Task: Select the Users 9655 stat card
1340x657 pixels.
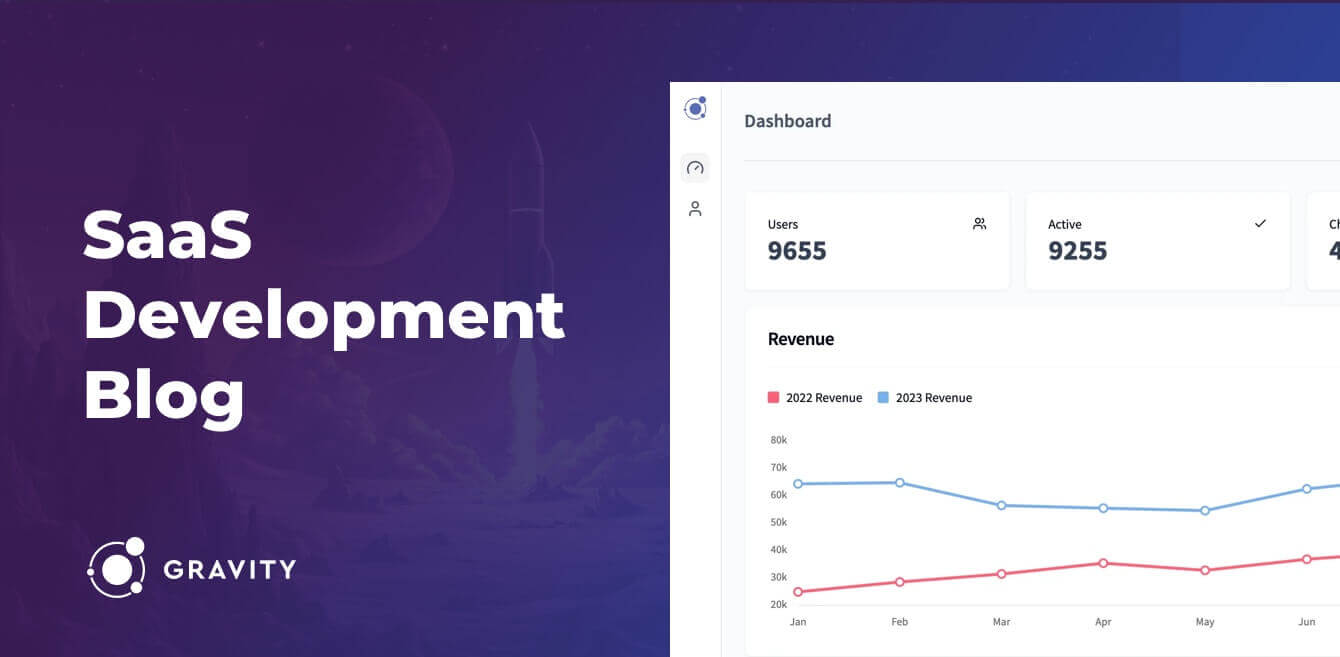Action: click(877, 241)
